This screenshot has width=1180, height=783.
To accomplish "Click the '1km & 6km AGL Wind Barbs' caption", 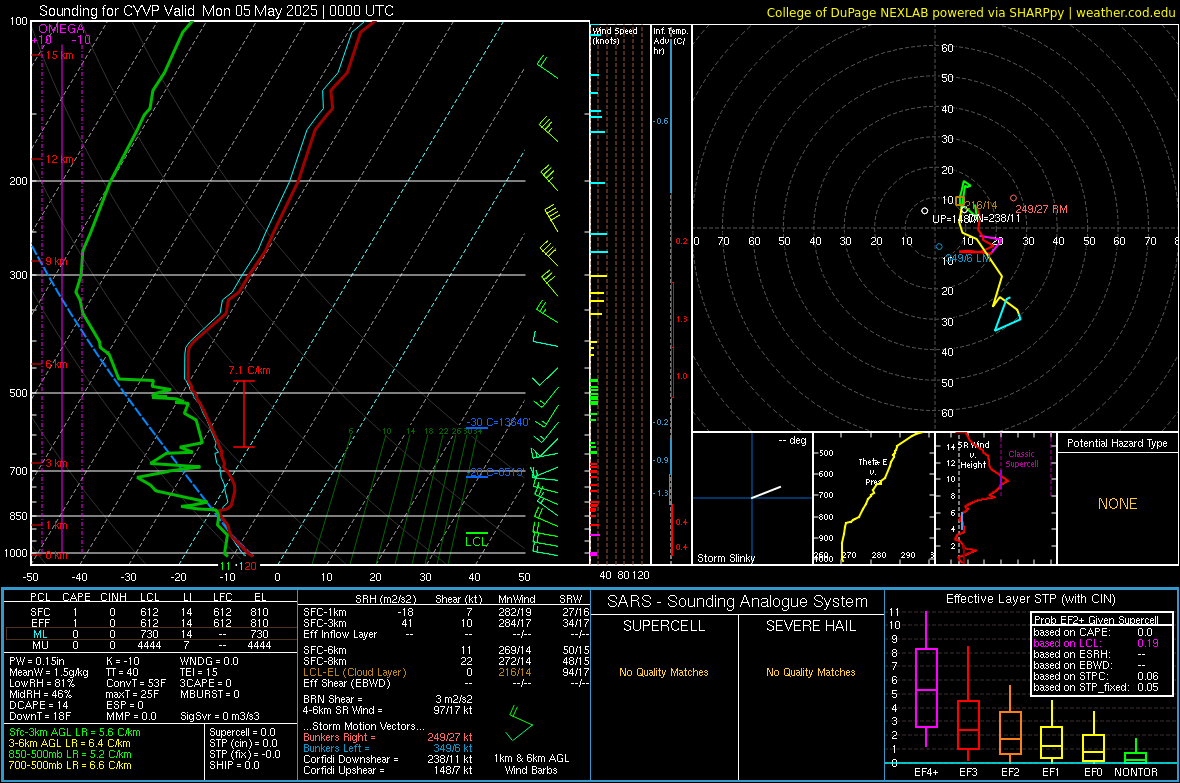I will (531, 764).
